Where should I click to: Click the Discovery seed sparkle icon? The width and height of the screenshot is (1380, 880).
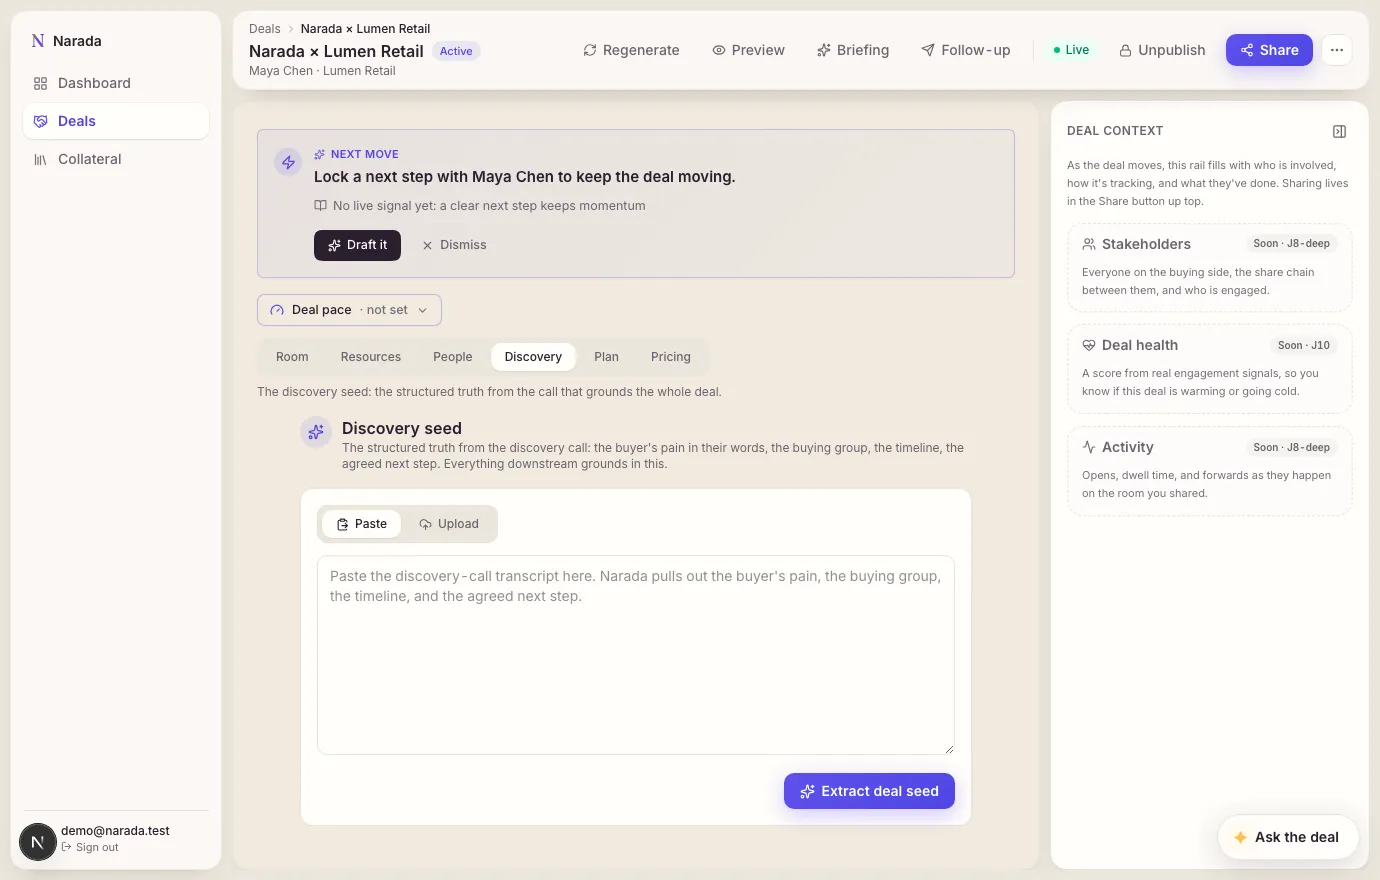316,432
